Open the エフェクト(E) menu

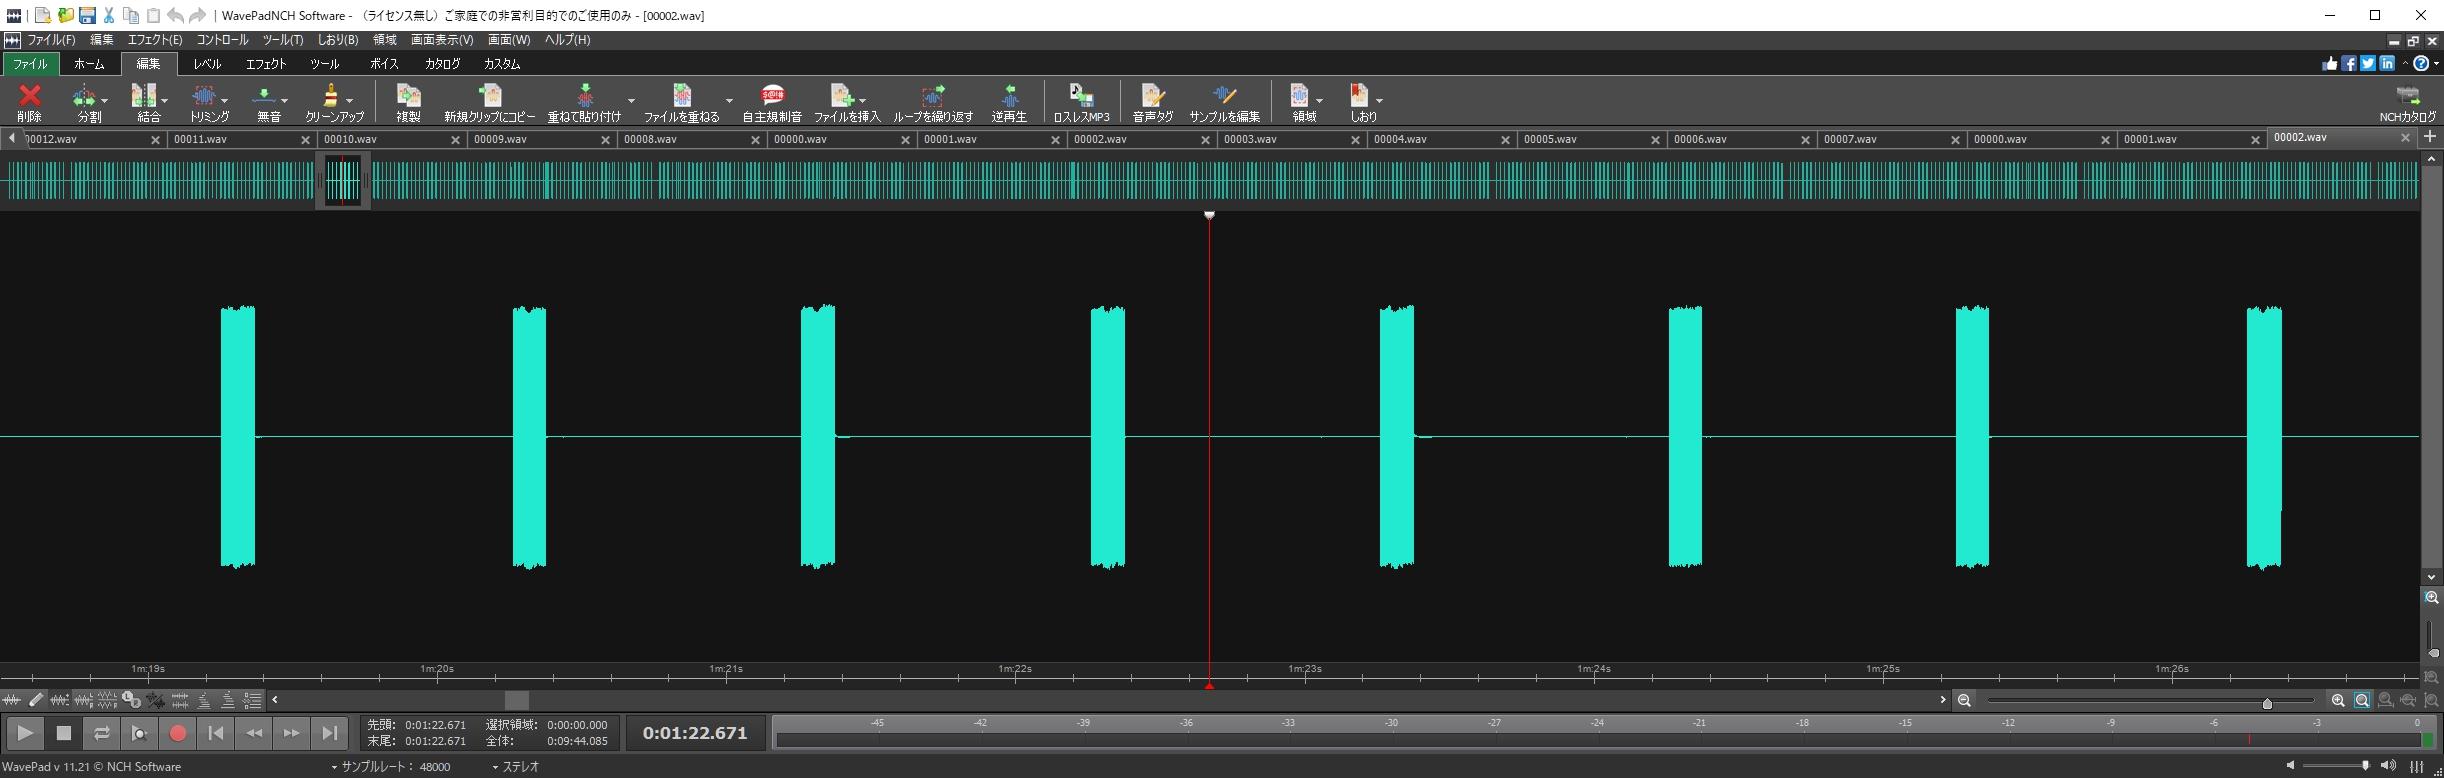[x=155, y=40]
